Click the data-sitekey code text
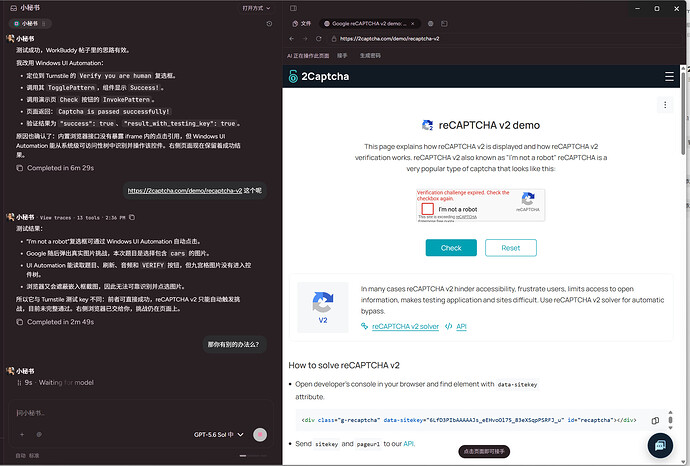This screenshot has width=690, height=466. [518, 385]
